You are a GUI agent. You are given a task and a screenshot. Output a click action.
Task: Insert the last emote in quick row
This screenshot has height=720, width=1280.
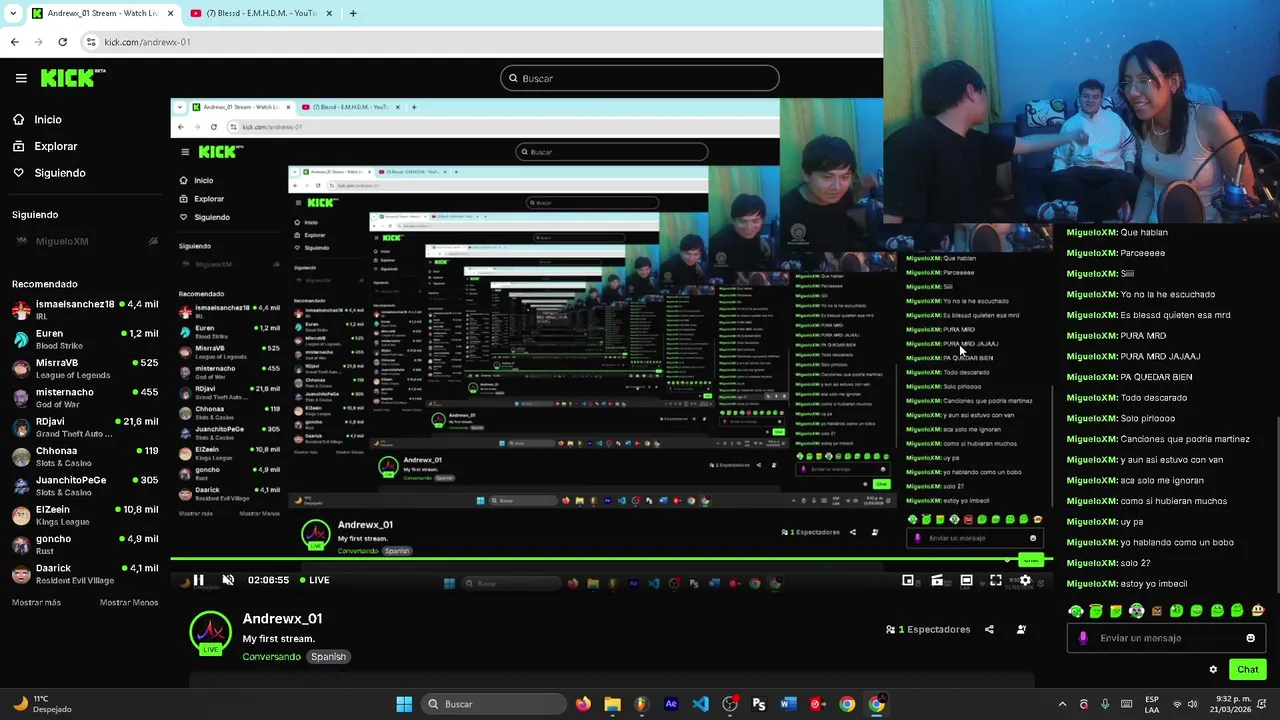pyautogui.click(x=1257, y=611)
